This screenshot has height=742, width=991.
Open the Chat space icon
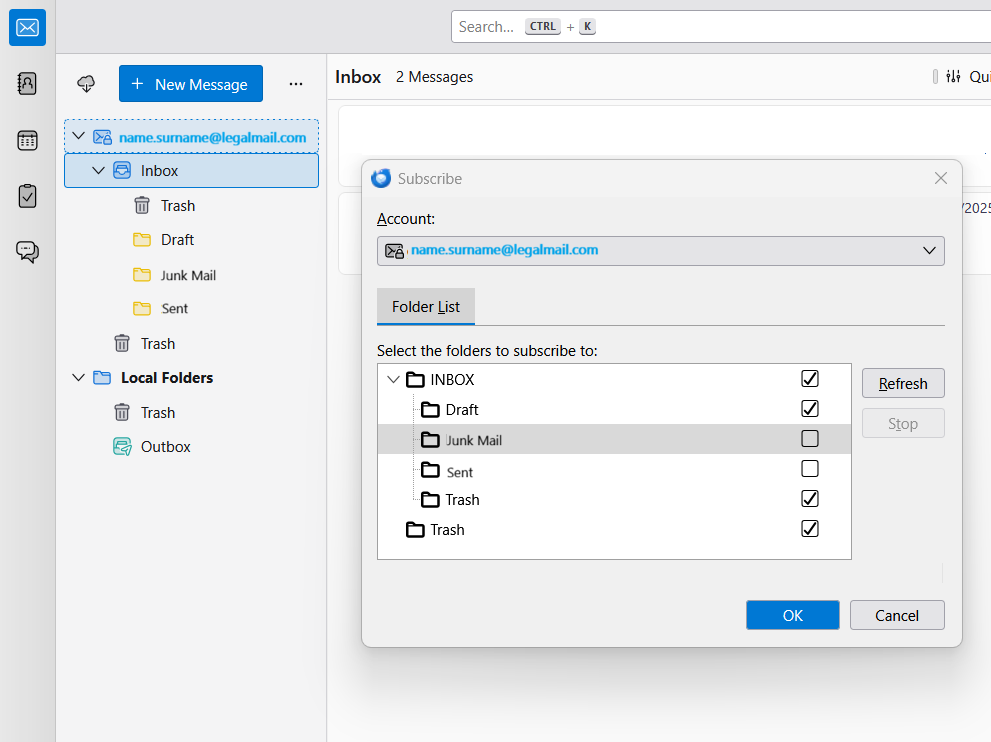point(27,251)
